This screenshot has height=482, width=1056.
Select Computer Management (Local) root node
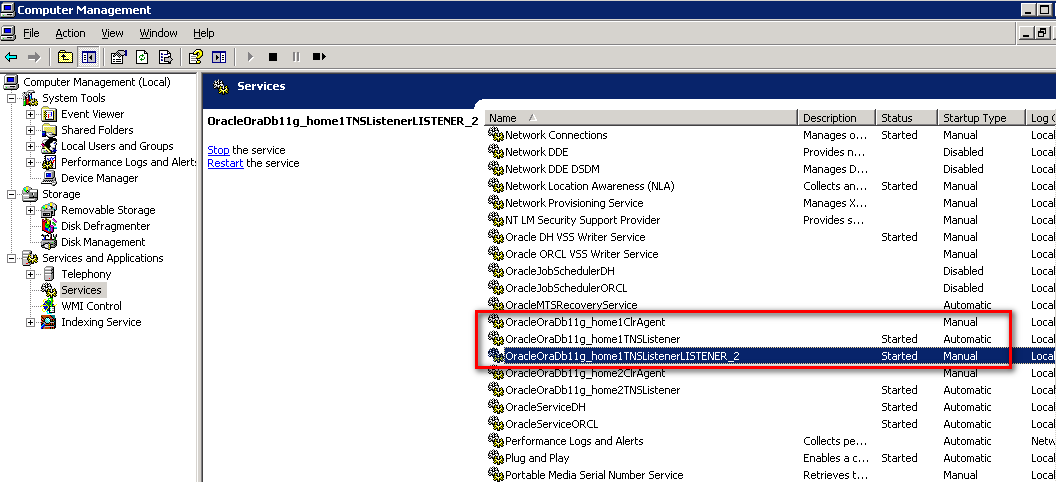pos(97,82)
